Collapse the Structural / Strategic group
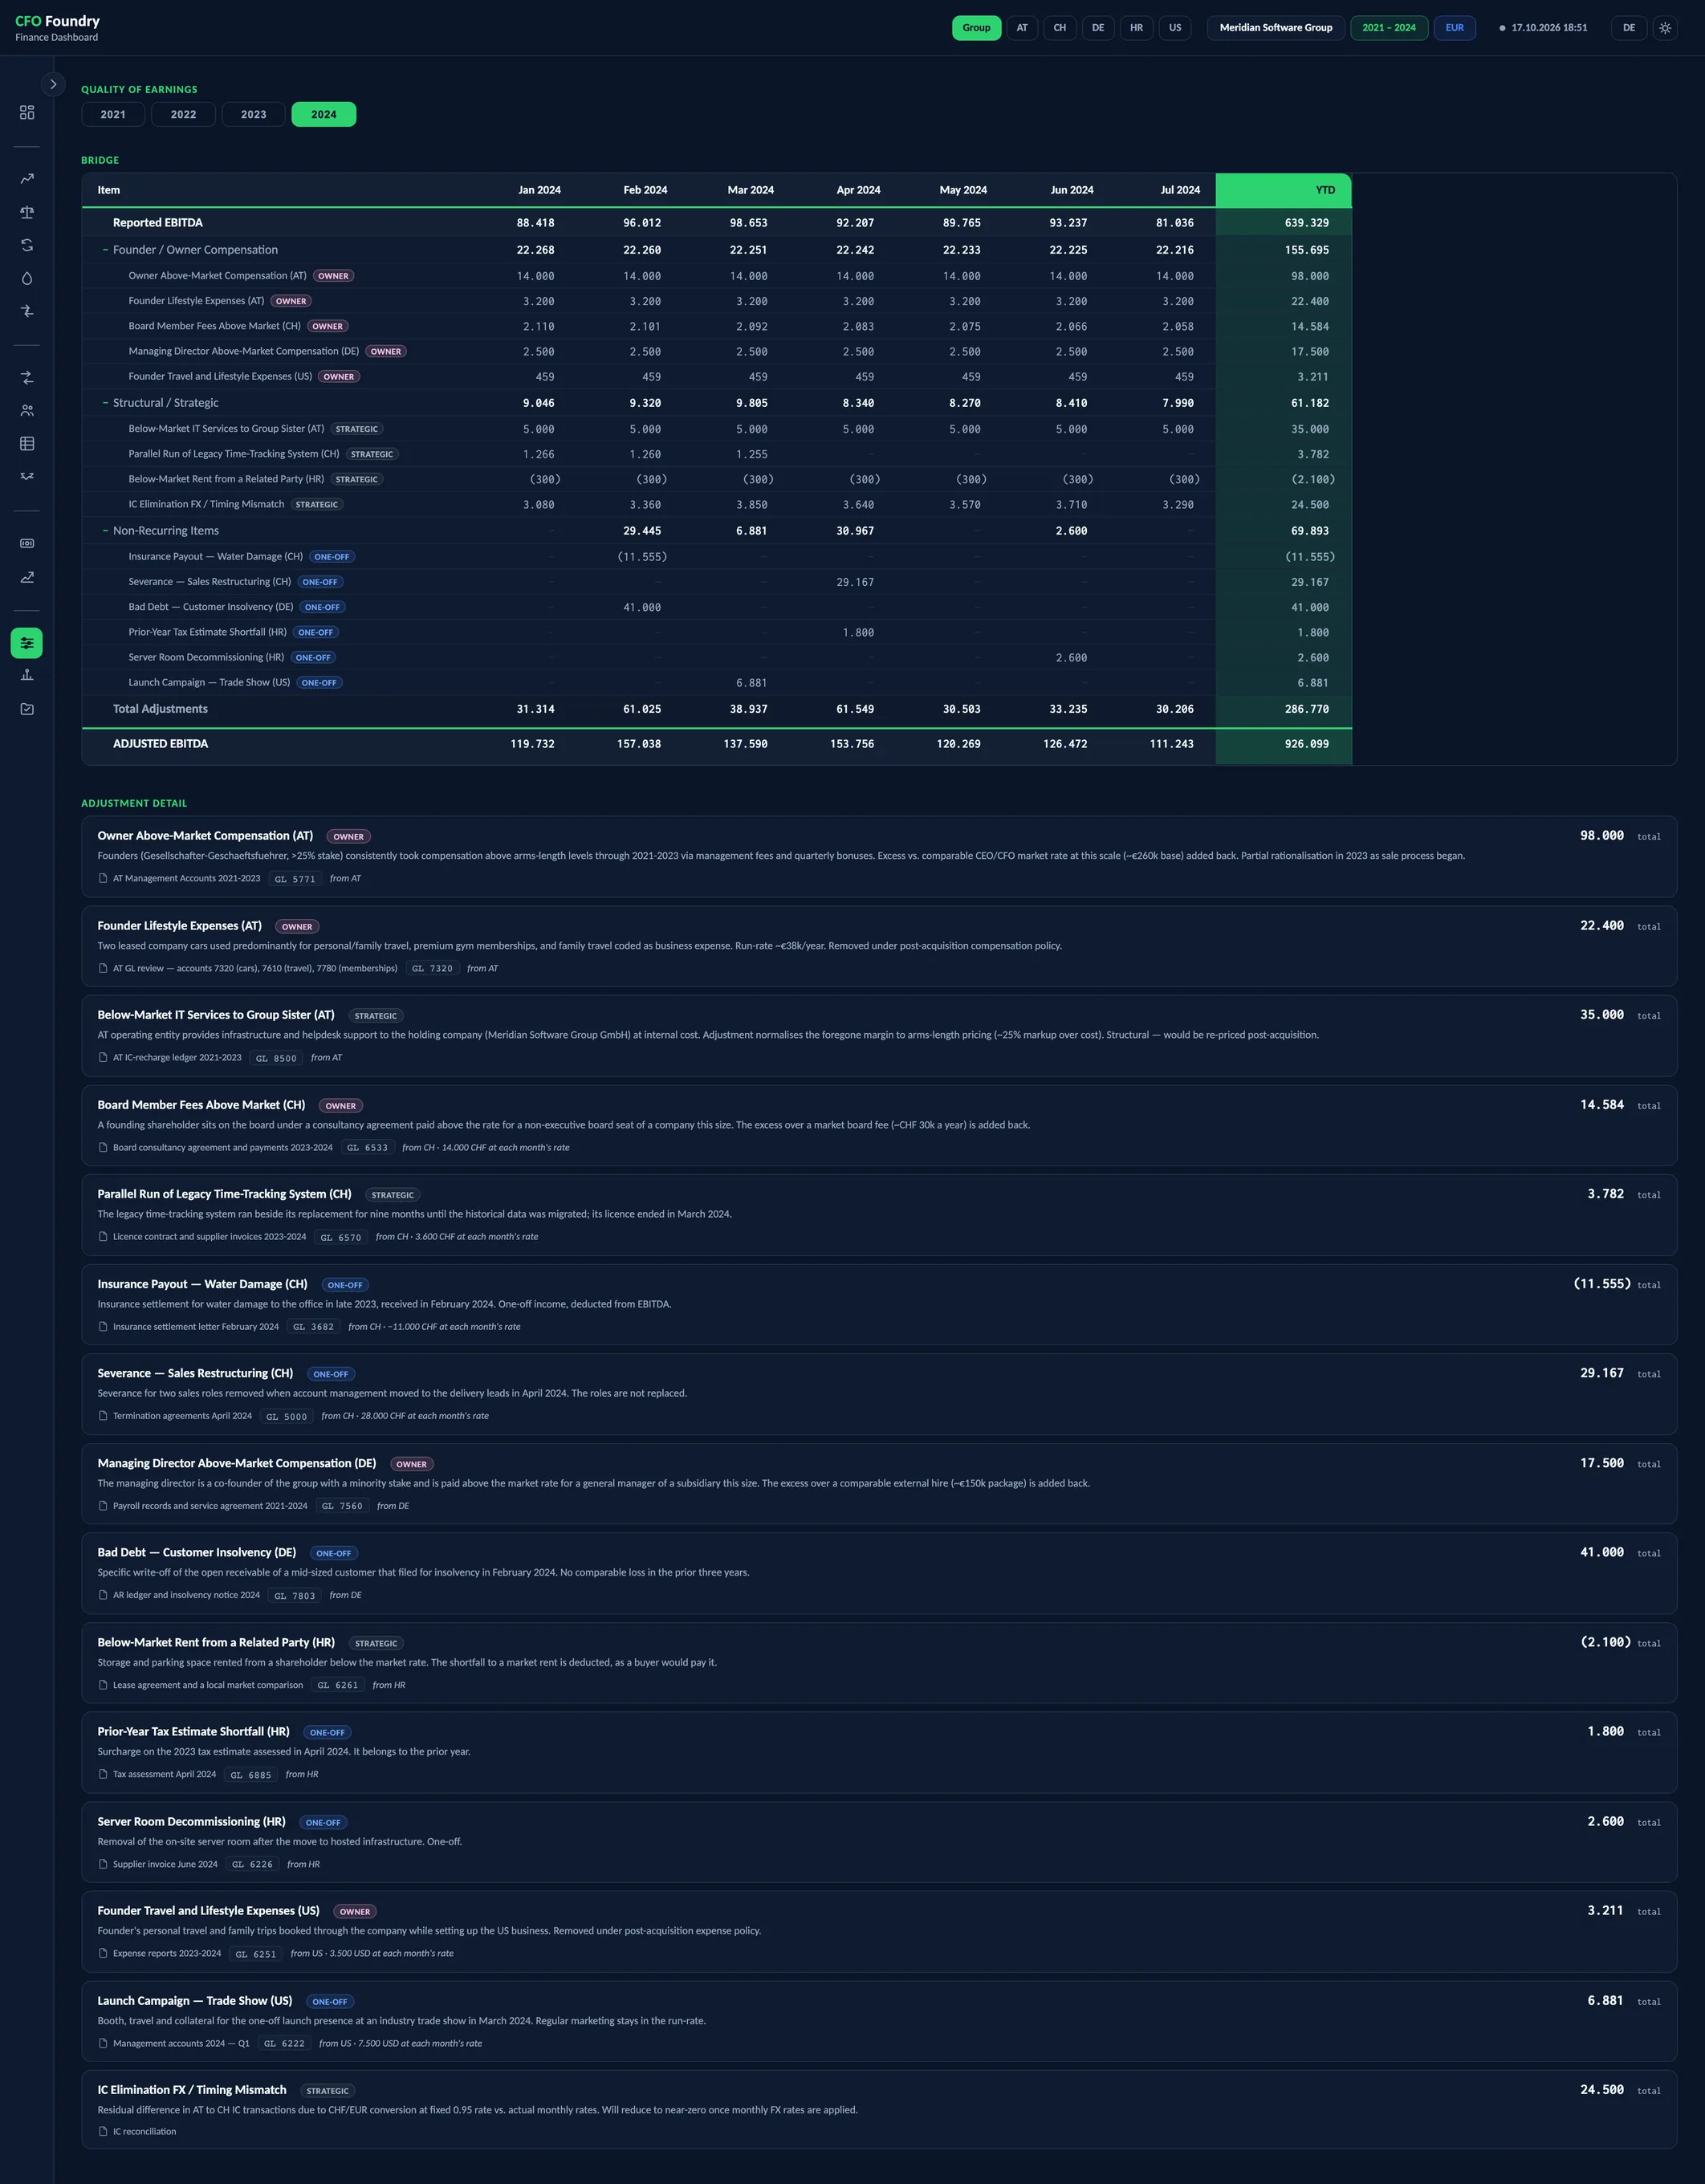1705x2184 pixels. [x=105, y=403]
